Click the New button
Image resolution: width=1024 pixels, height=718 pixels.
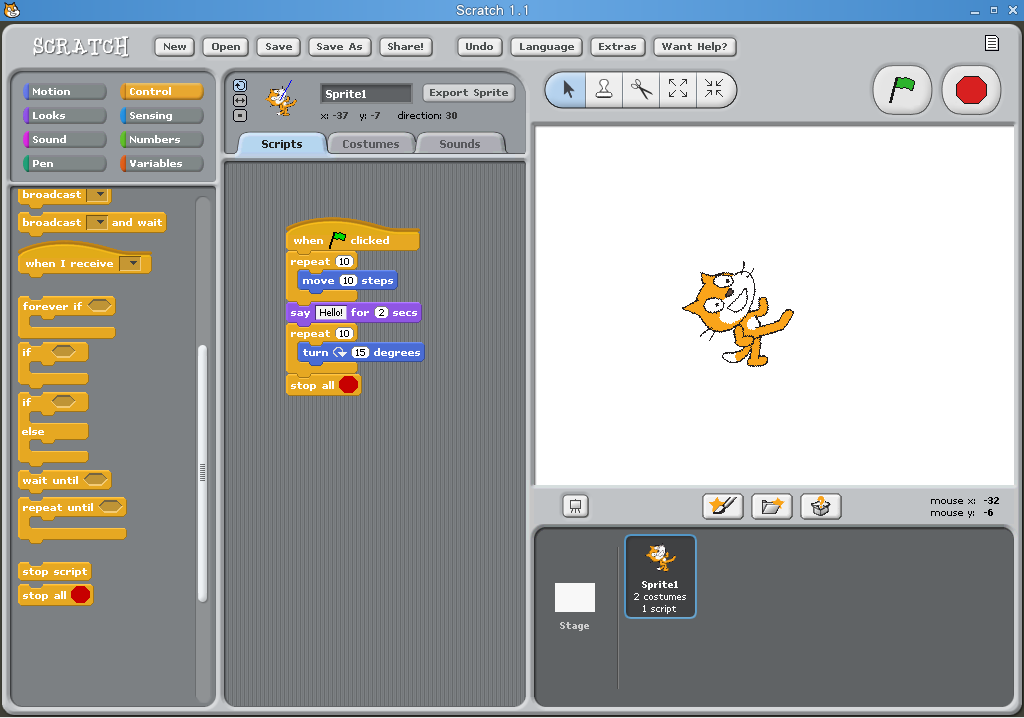pos(174,46)
